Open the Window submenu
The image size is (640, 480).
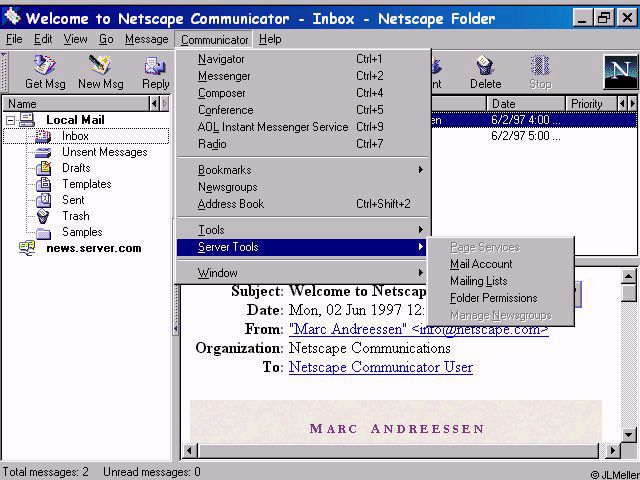tap(302, 273)
